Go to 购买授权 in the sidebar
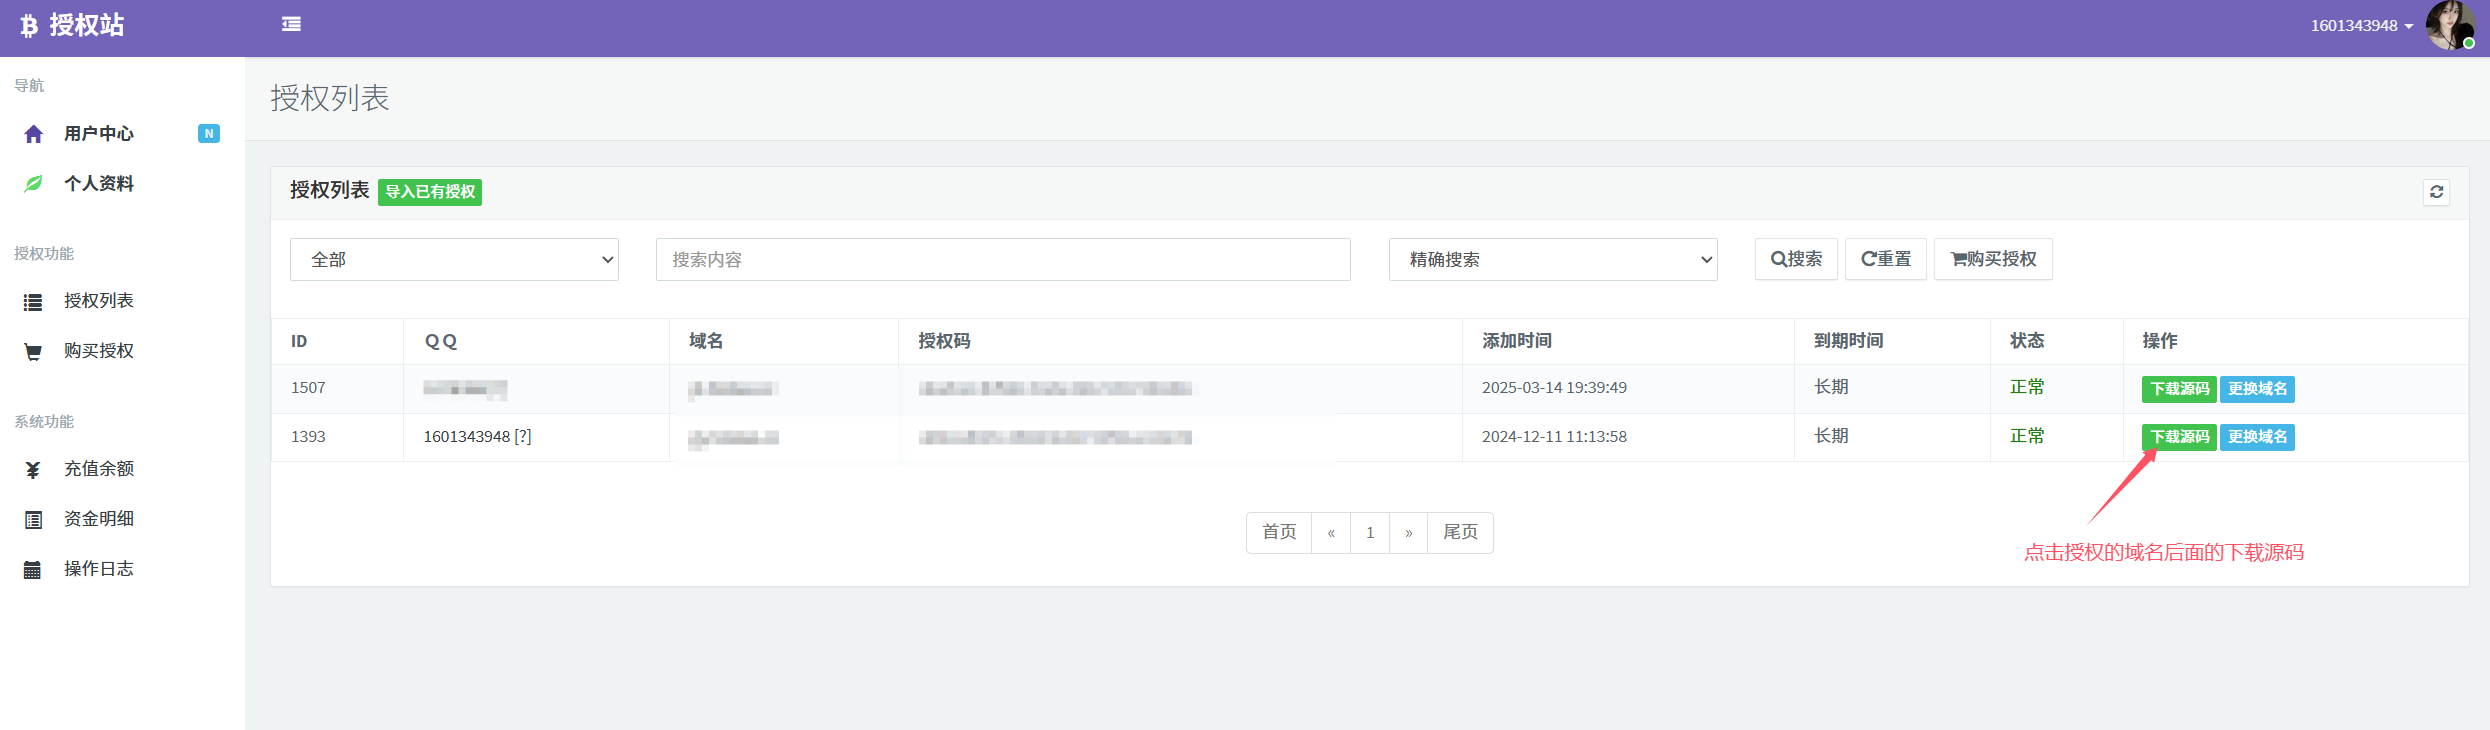Screen dimensions: 2490x730 coord(99,351)
